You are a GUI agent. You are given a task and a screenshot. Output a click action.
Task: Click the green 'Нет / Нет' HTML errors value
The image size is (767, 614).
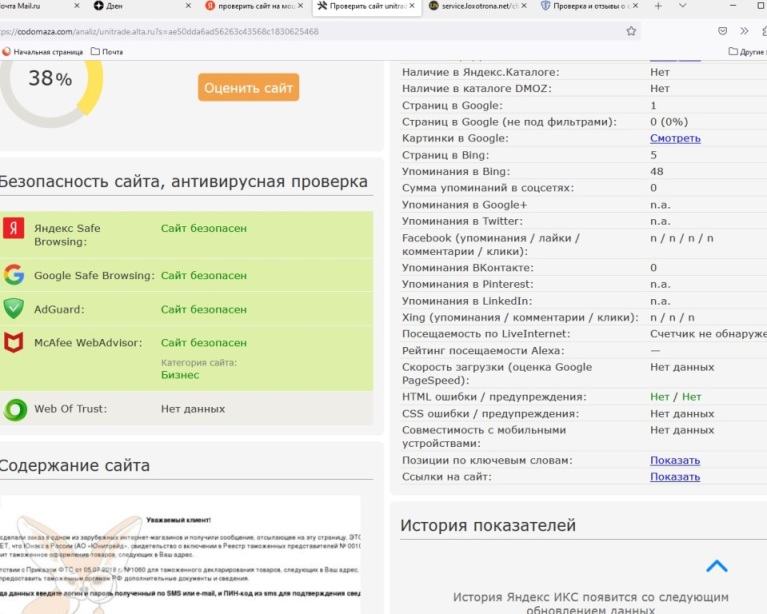coord(676,397)
